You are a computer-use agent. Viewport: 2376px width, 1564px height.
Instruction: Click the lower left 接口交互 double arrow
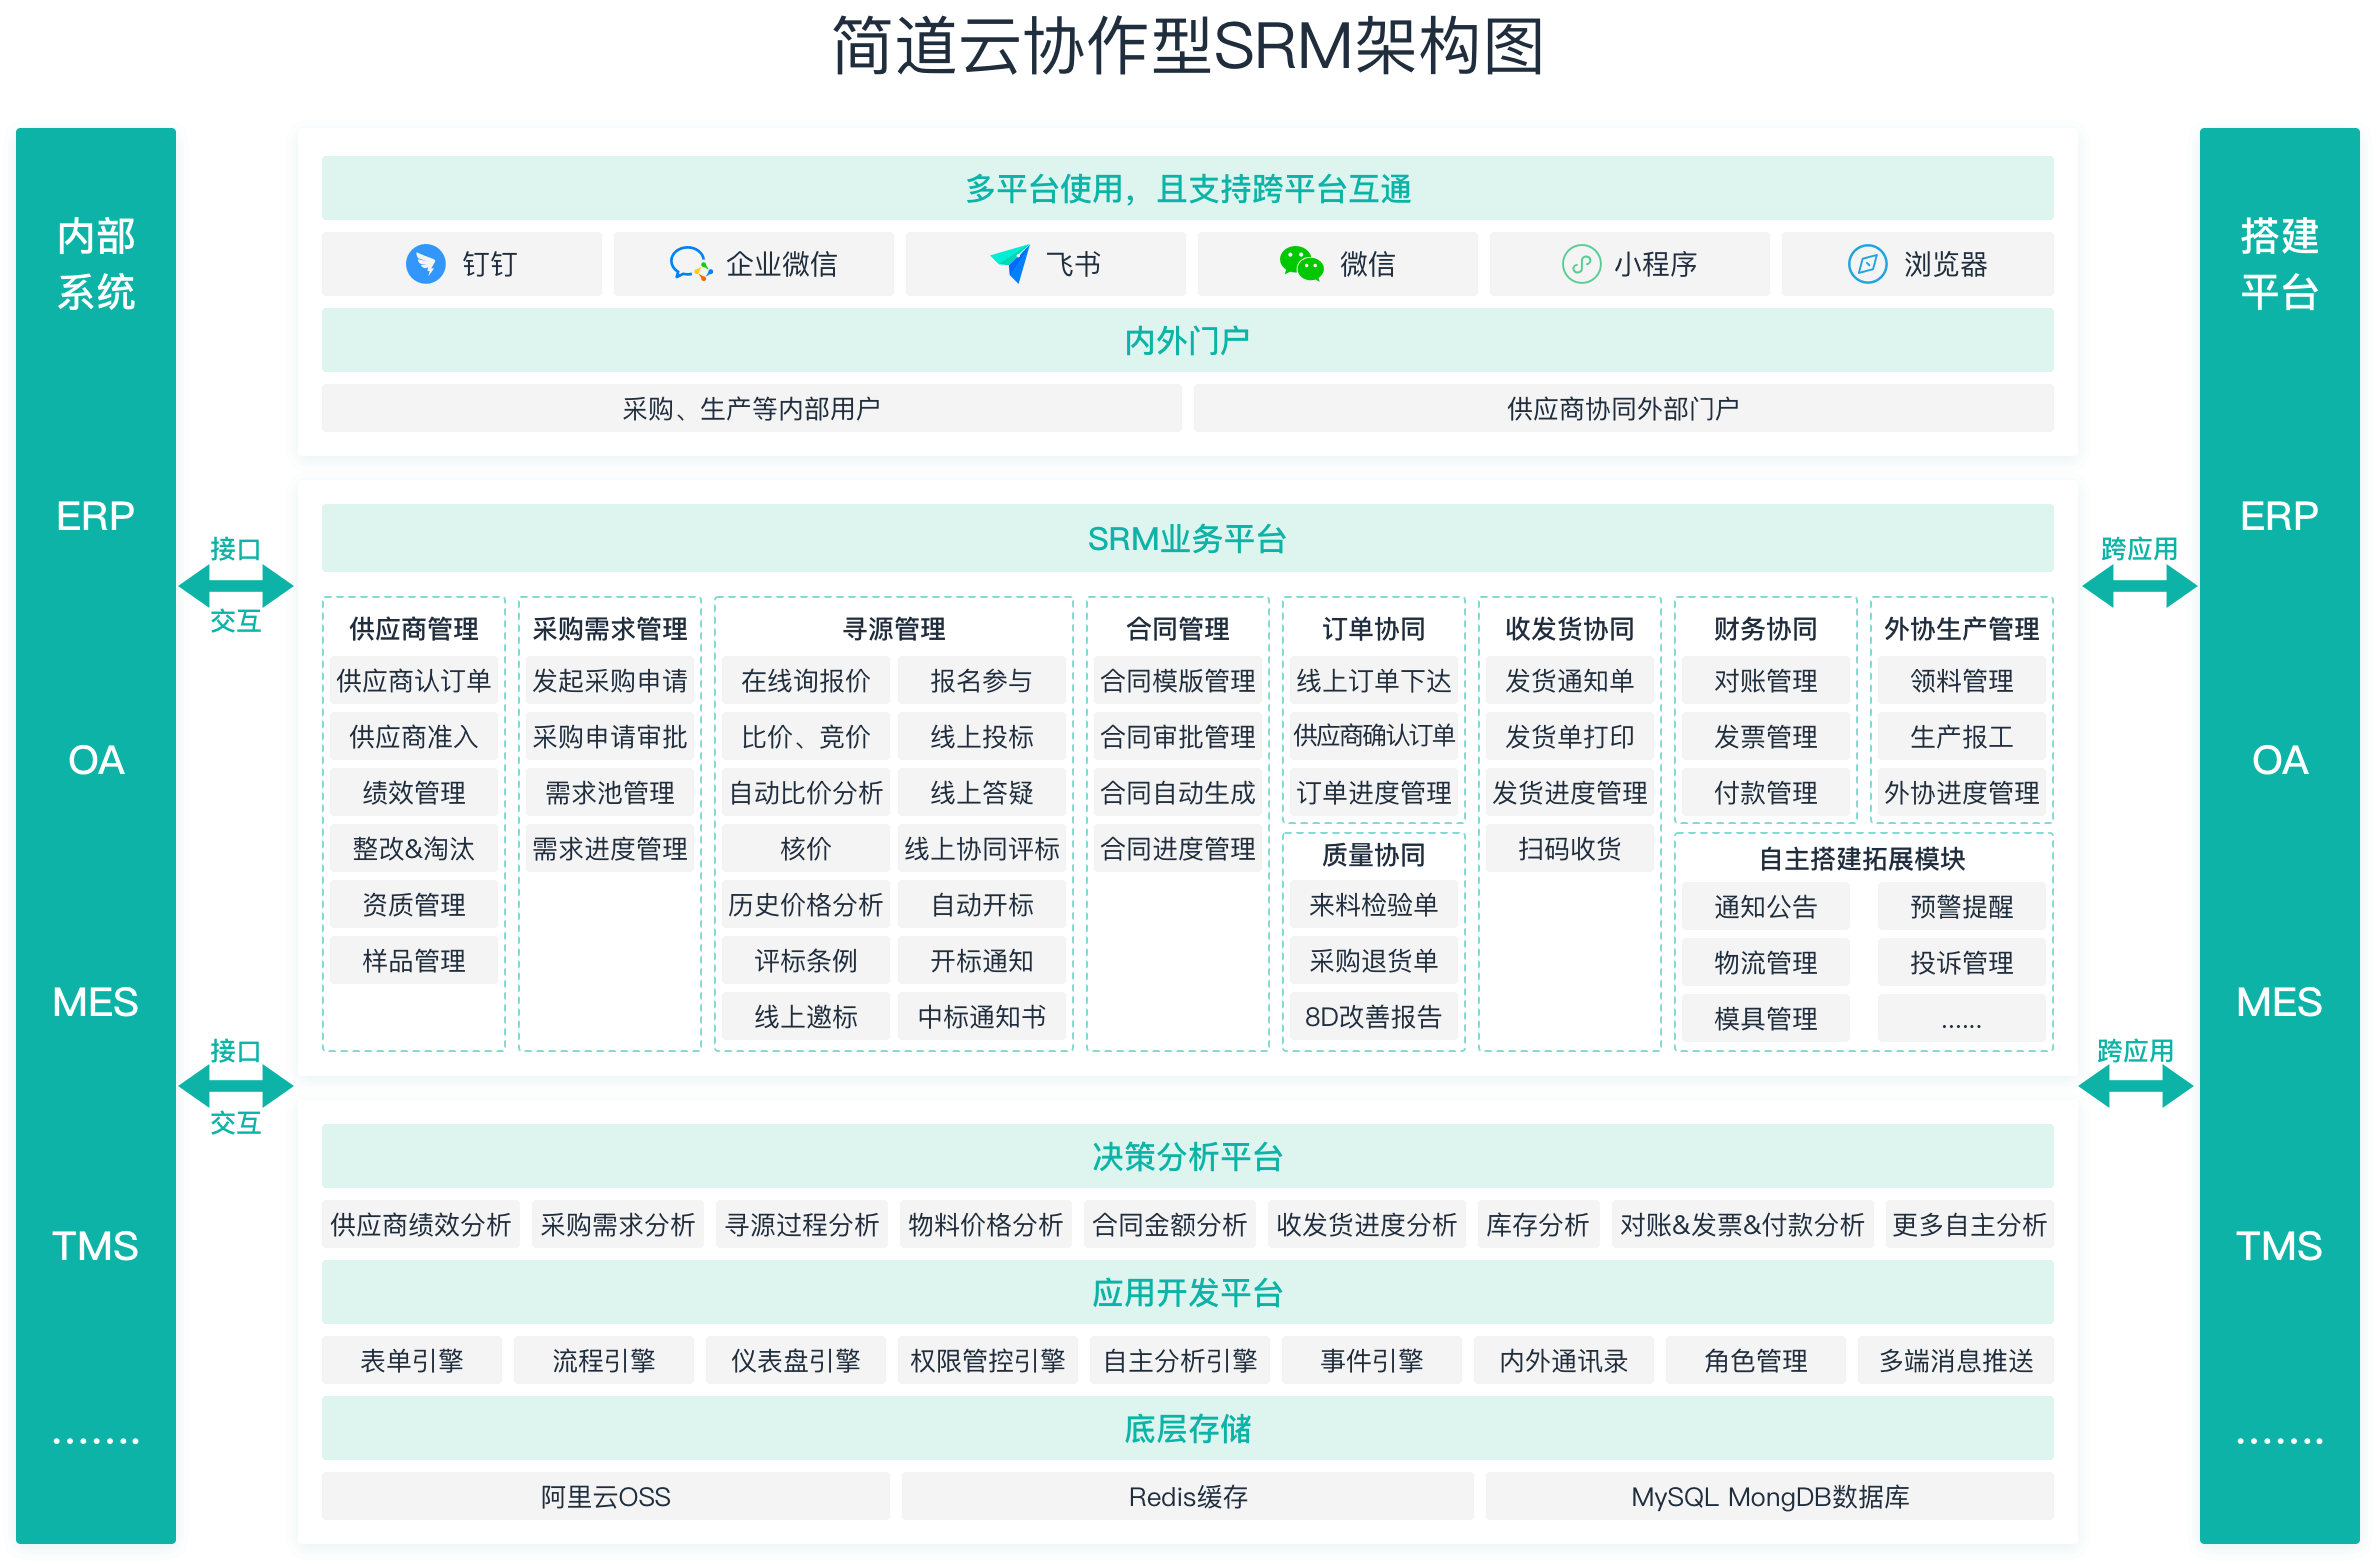(x=236, y=1087)
